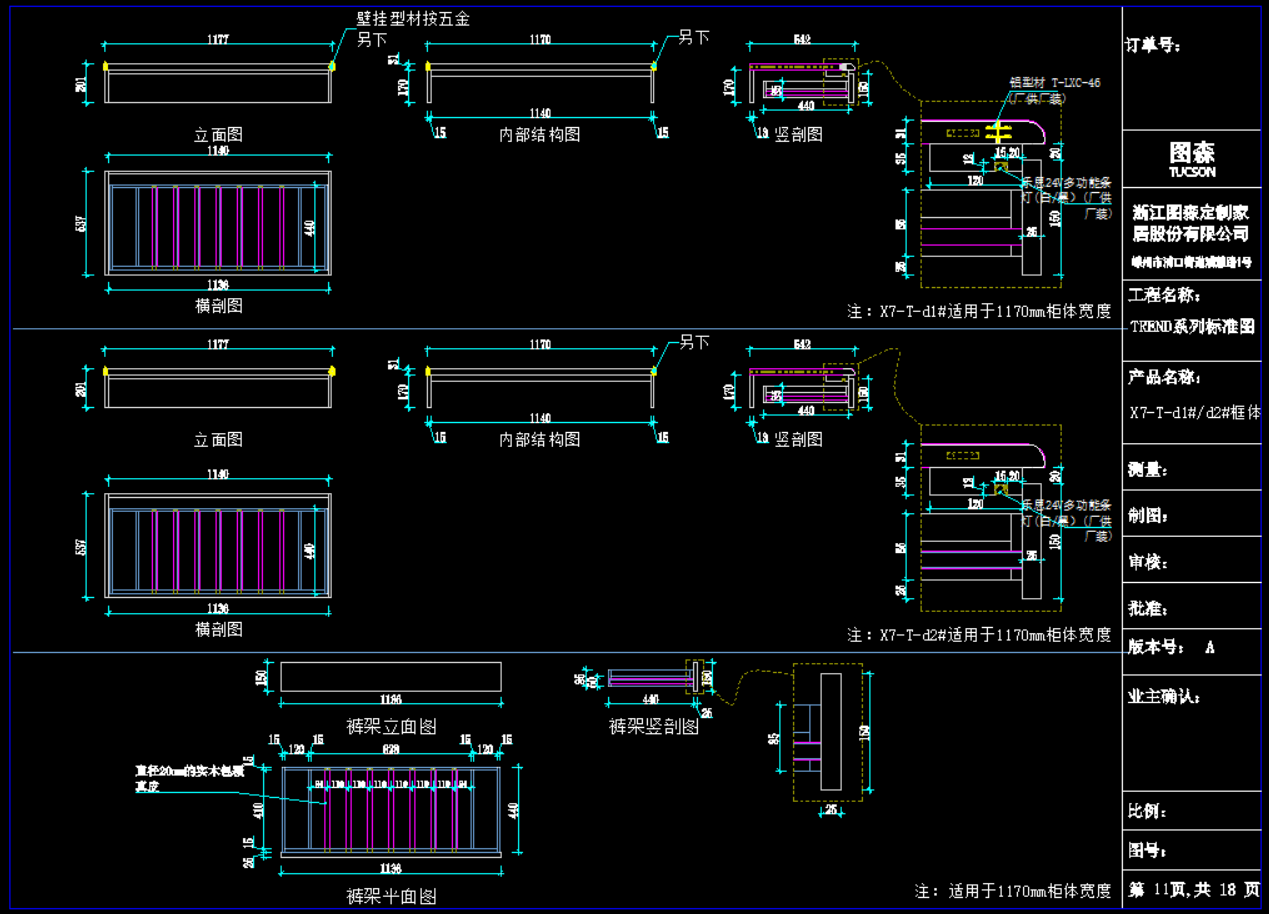1269x914 pixels.
Task: Click the note X7-T-d2#适用于1170mm柜体宽度
Action: click(979, 635)
